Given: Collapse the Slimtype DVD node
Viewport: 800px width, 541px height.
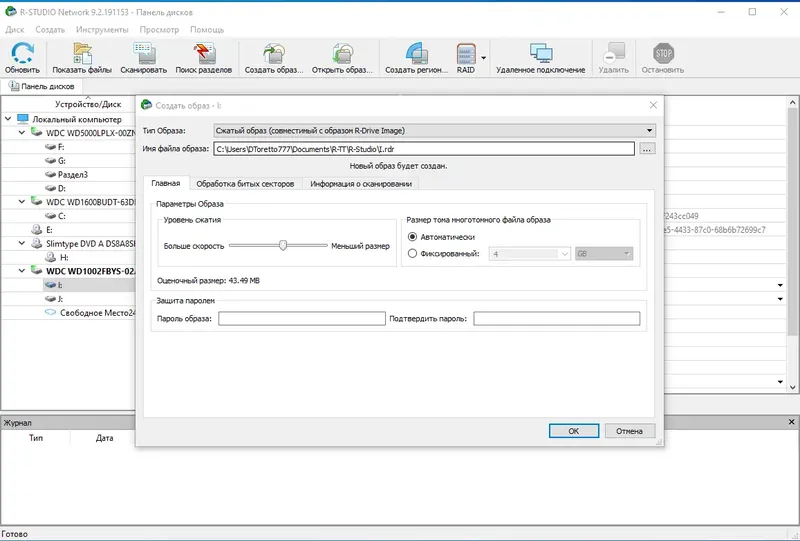Looking at the screenshot, I should [x=22, y=243].
